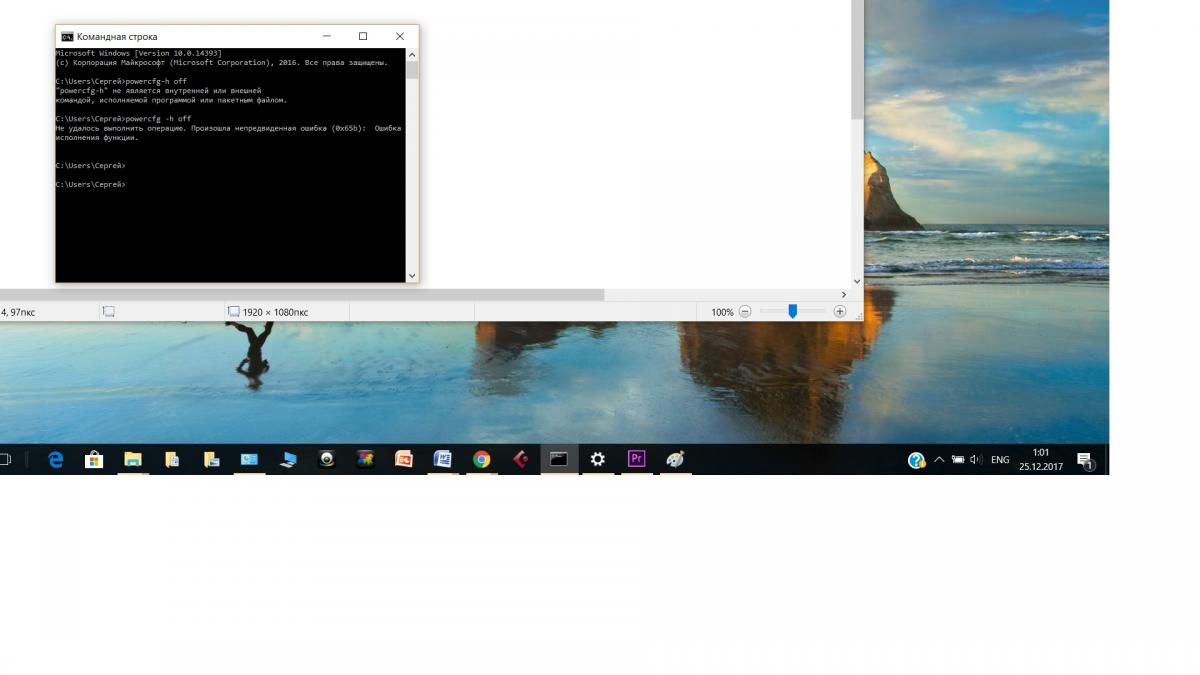Open the webcam app taskbar icon
This screenshot has width=1200, height=675.
point(326,460)
